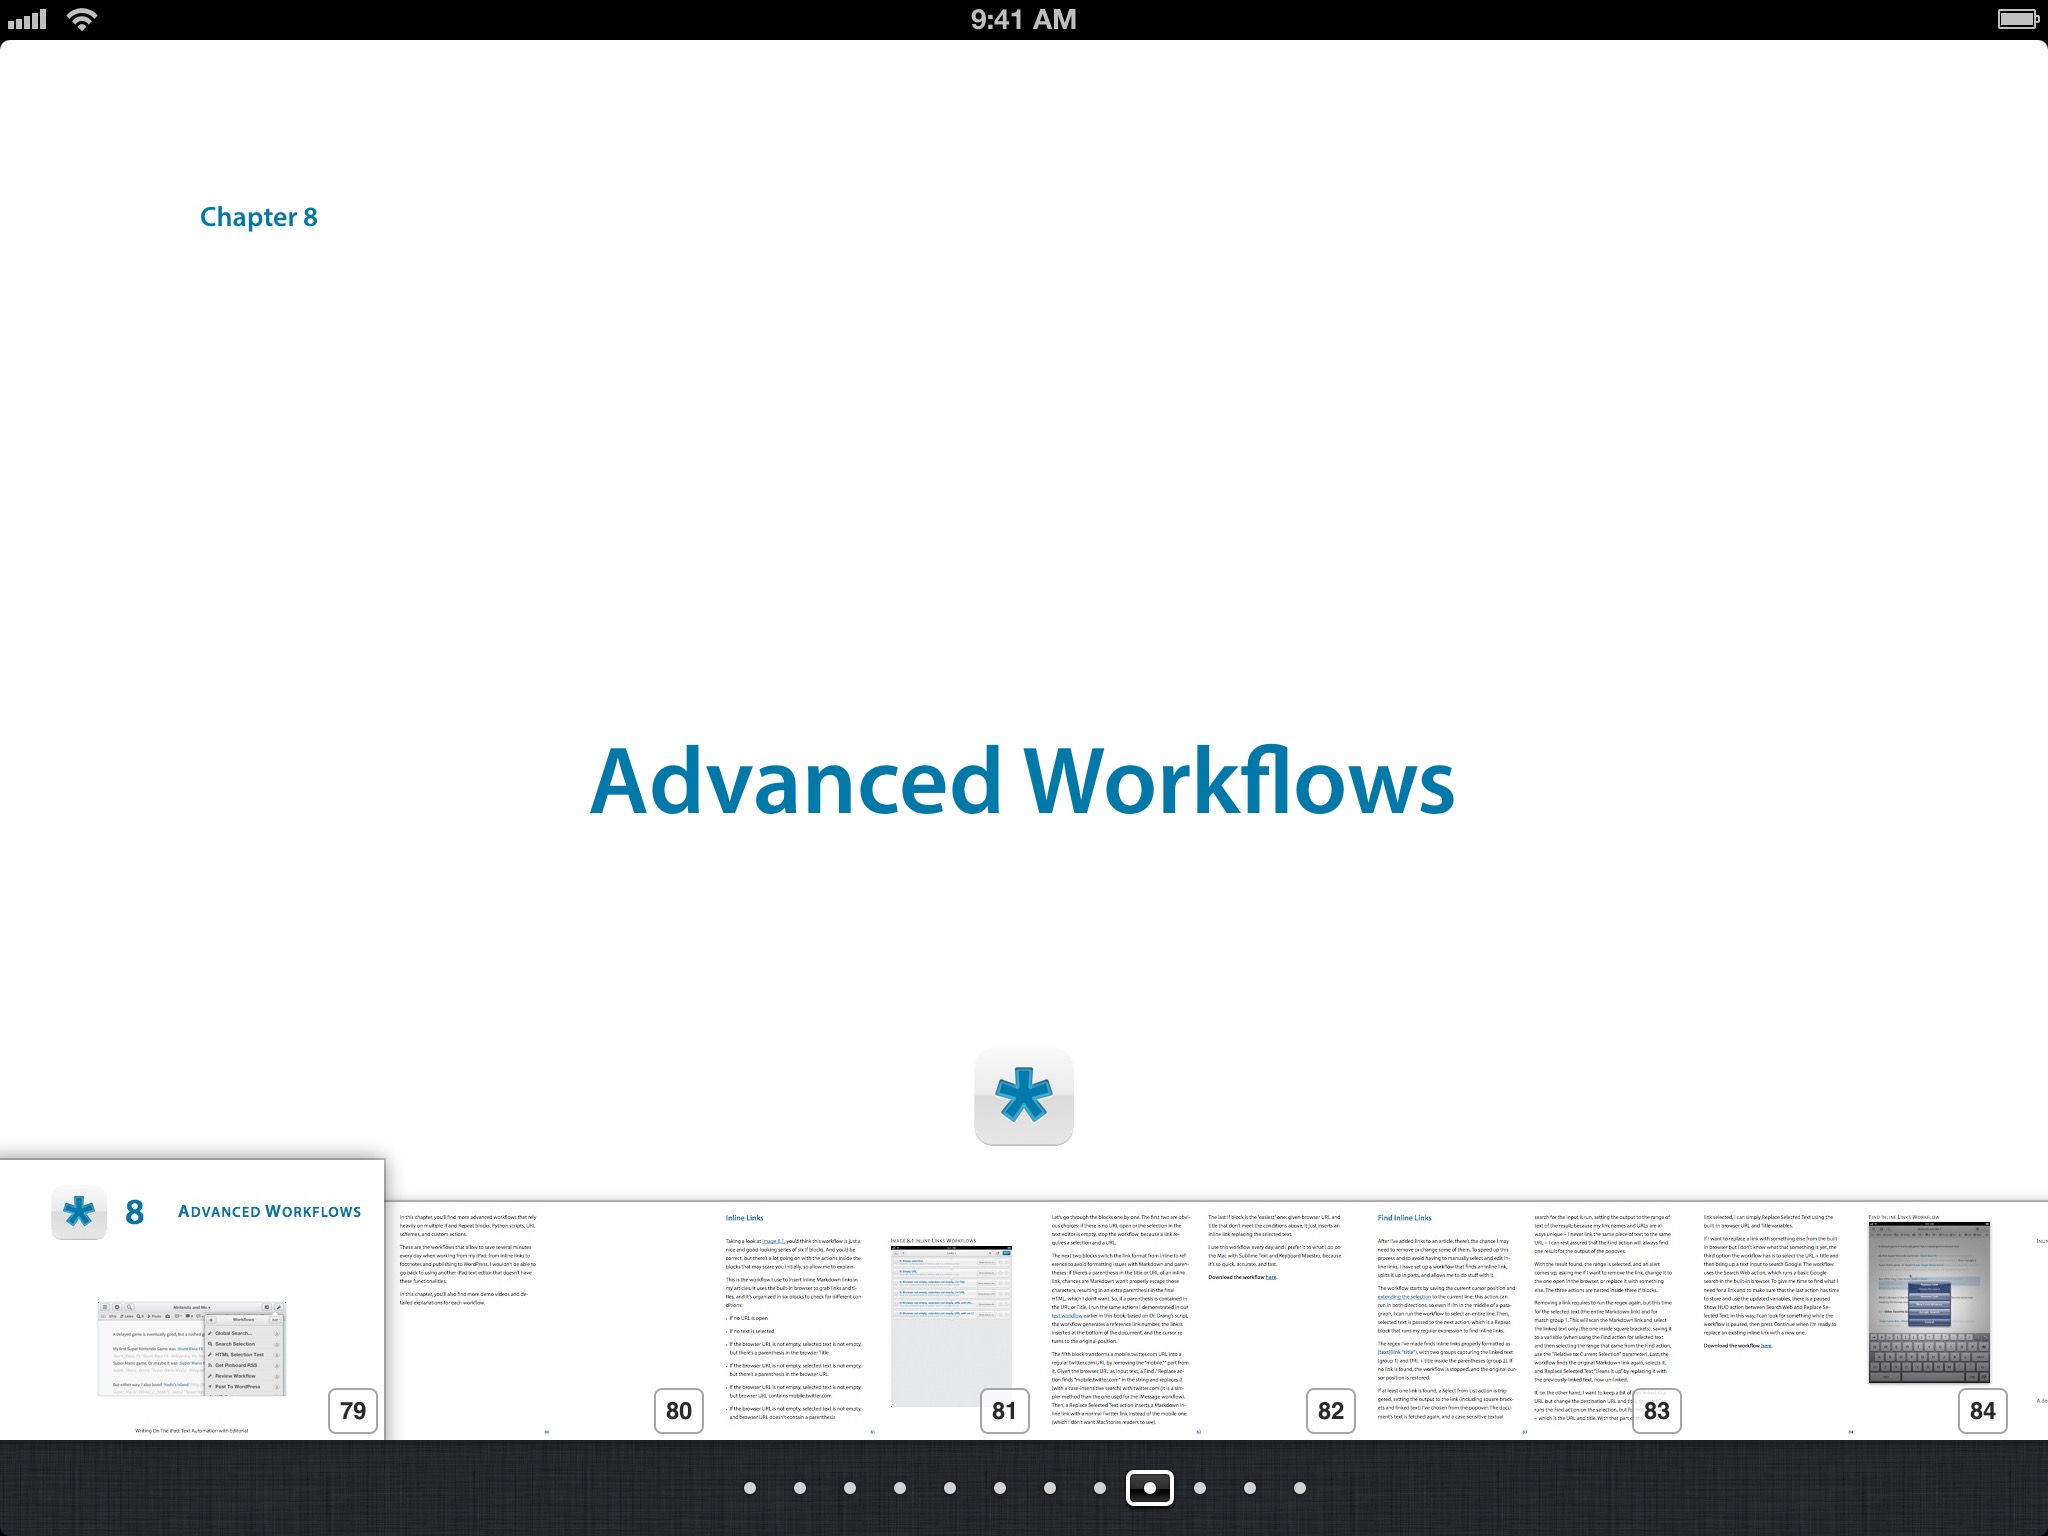The image size is (2048, 1536).
Task: Select the sixth chapter dot
Action: click(x=1000, y=1488)
